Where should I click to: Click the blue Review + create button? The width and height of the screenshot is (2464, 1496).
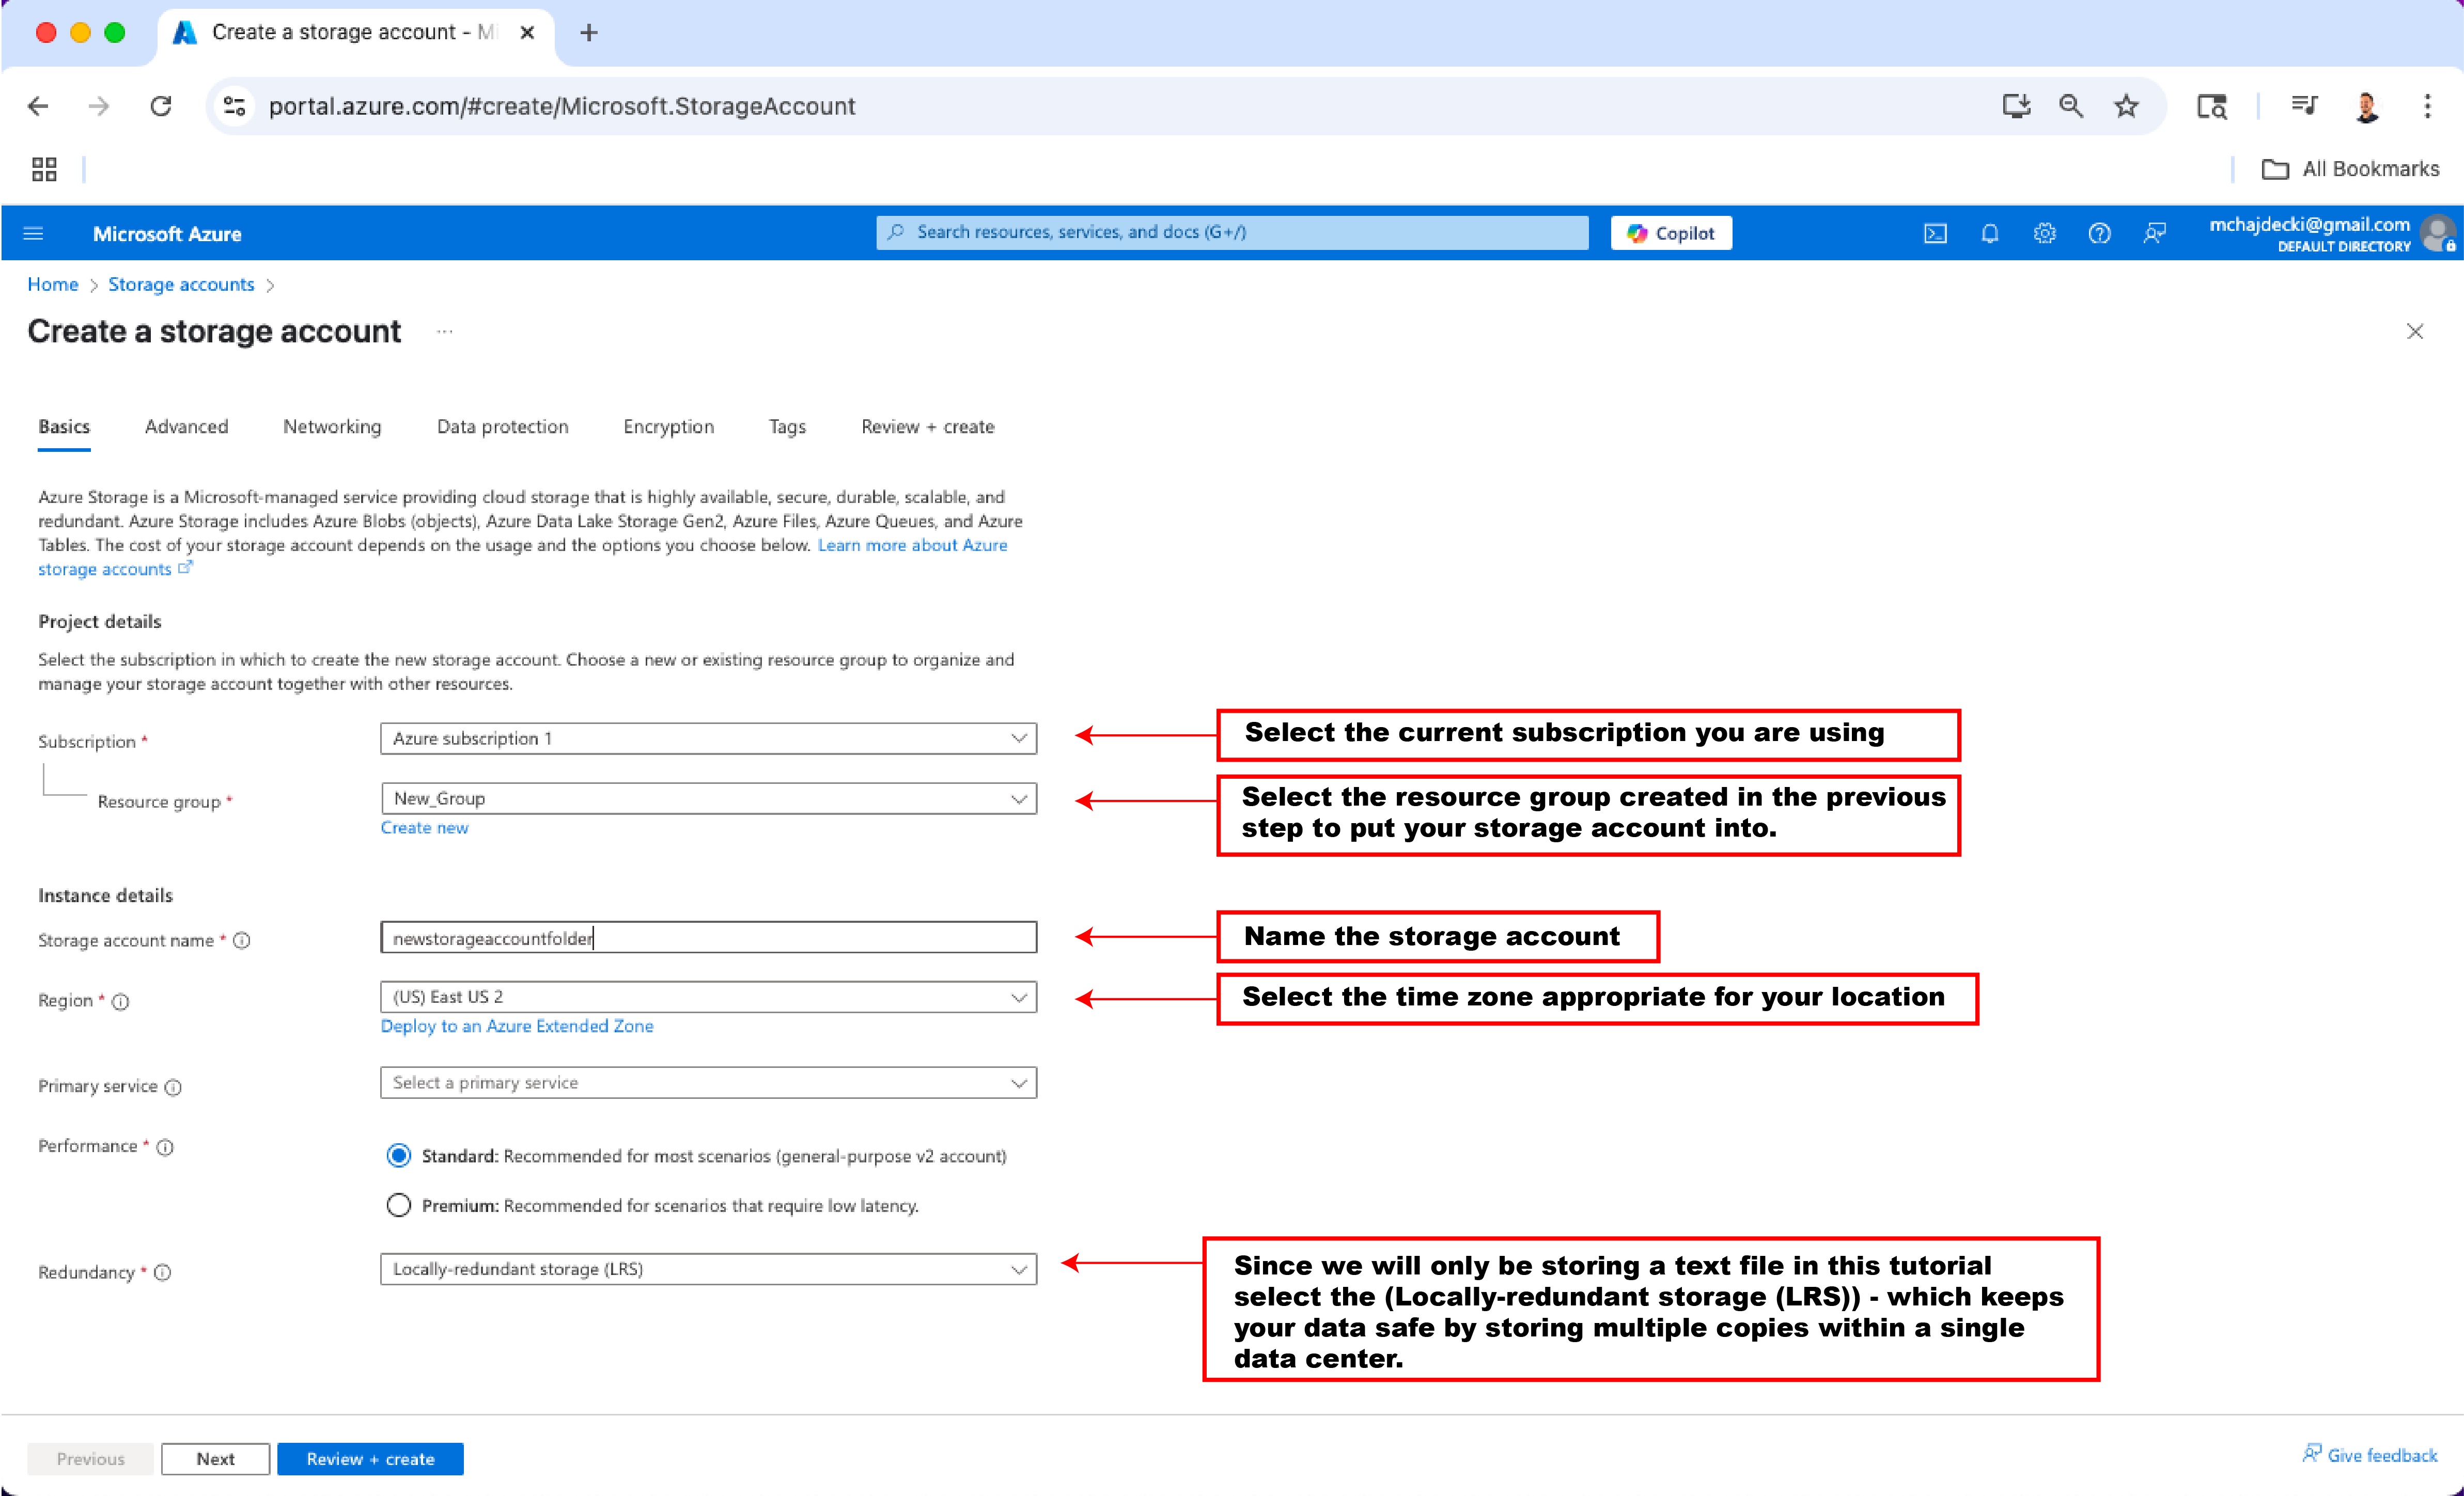[370, 1459]
